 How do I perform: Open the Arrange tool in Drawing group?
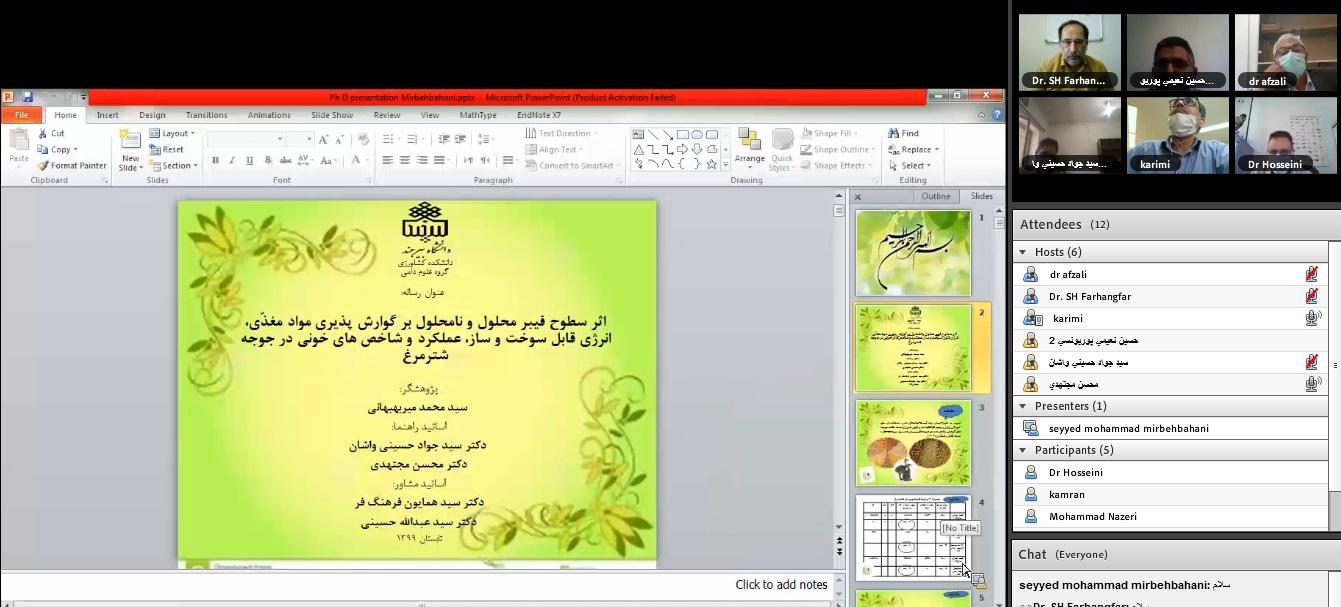[x=749, y=148]
